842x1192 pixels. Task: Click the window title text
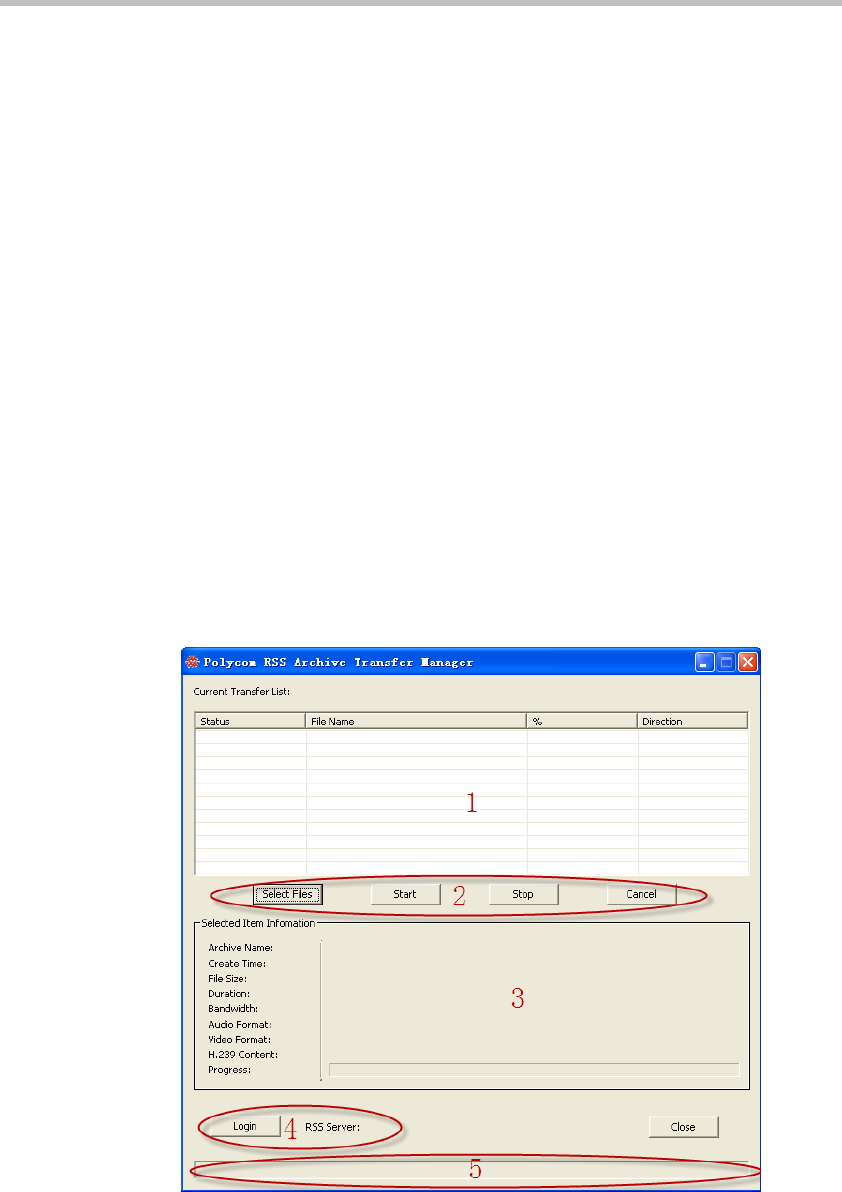(338, 662)
